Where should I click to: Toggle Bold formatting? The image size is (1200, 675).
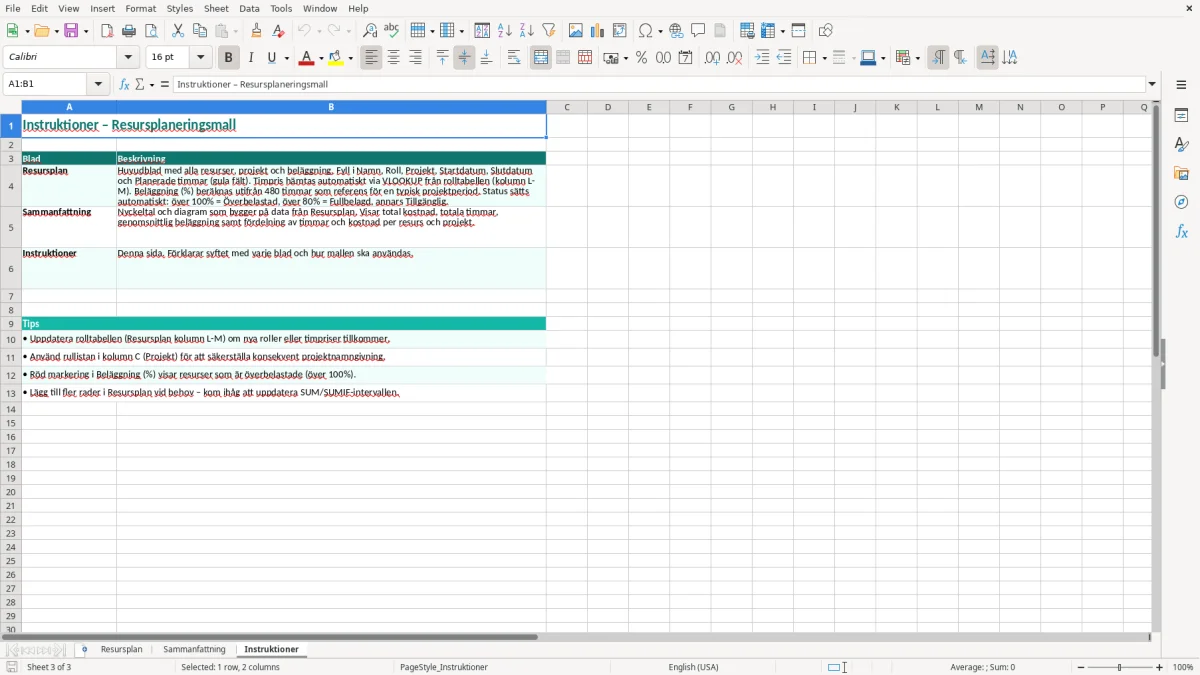coord(229,58)
